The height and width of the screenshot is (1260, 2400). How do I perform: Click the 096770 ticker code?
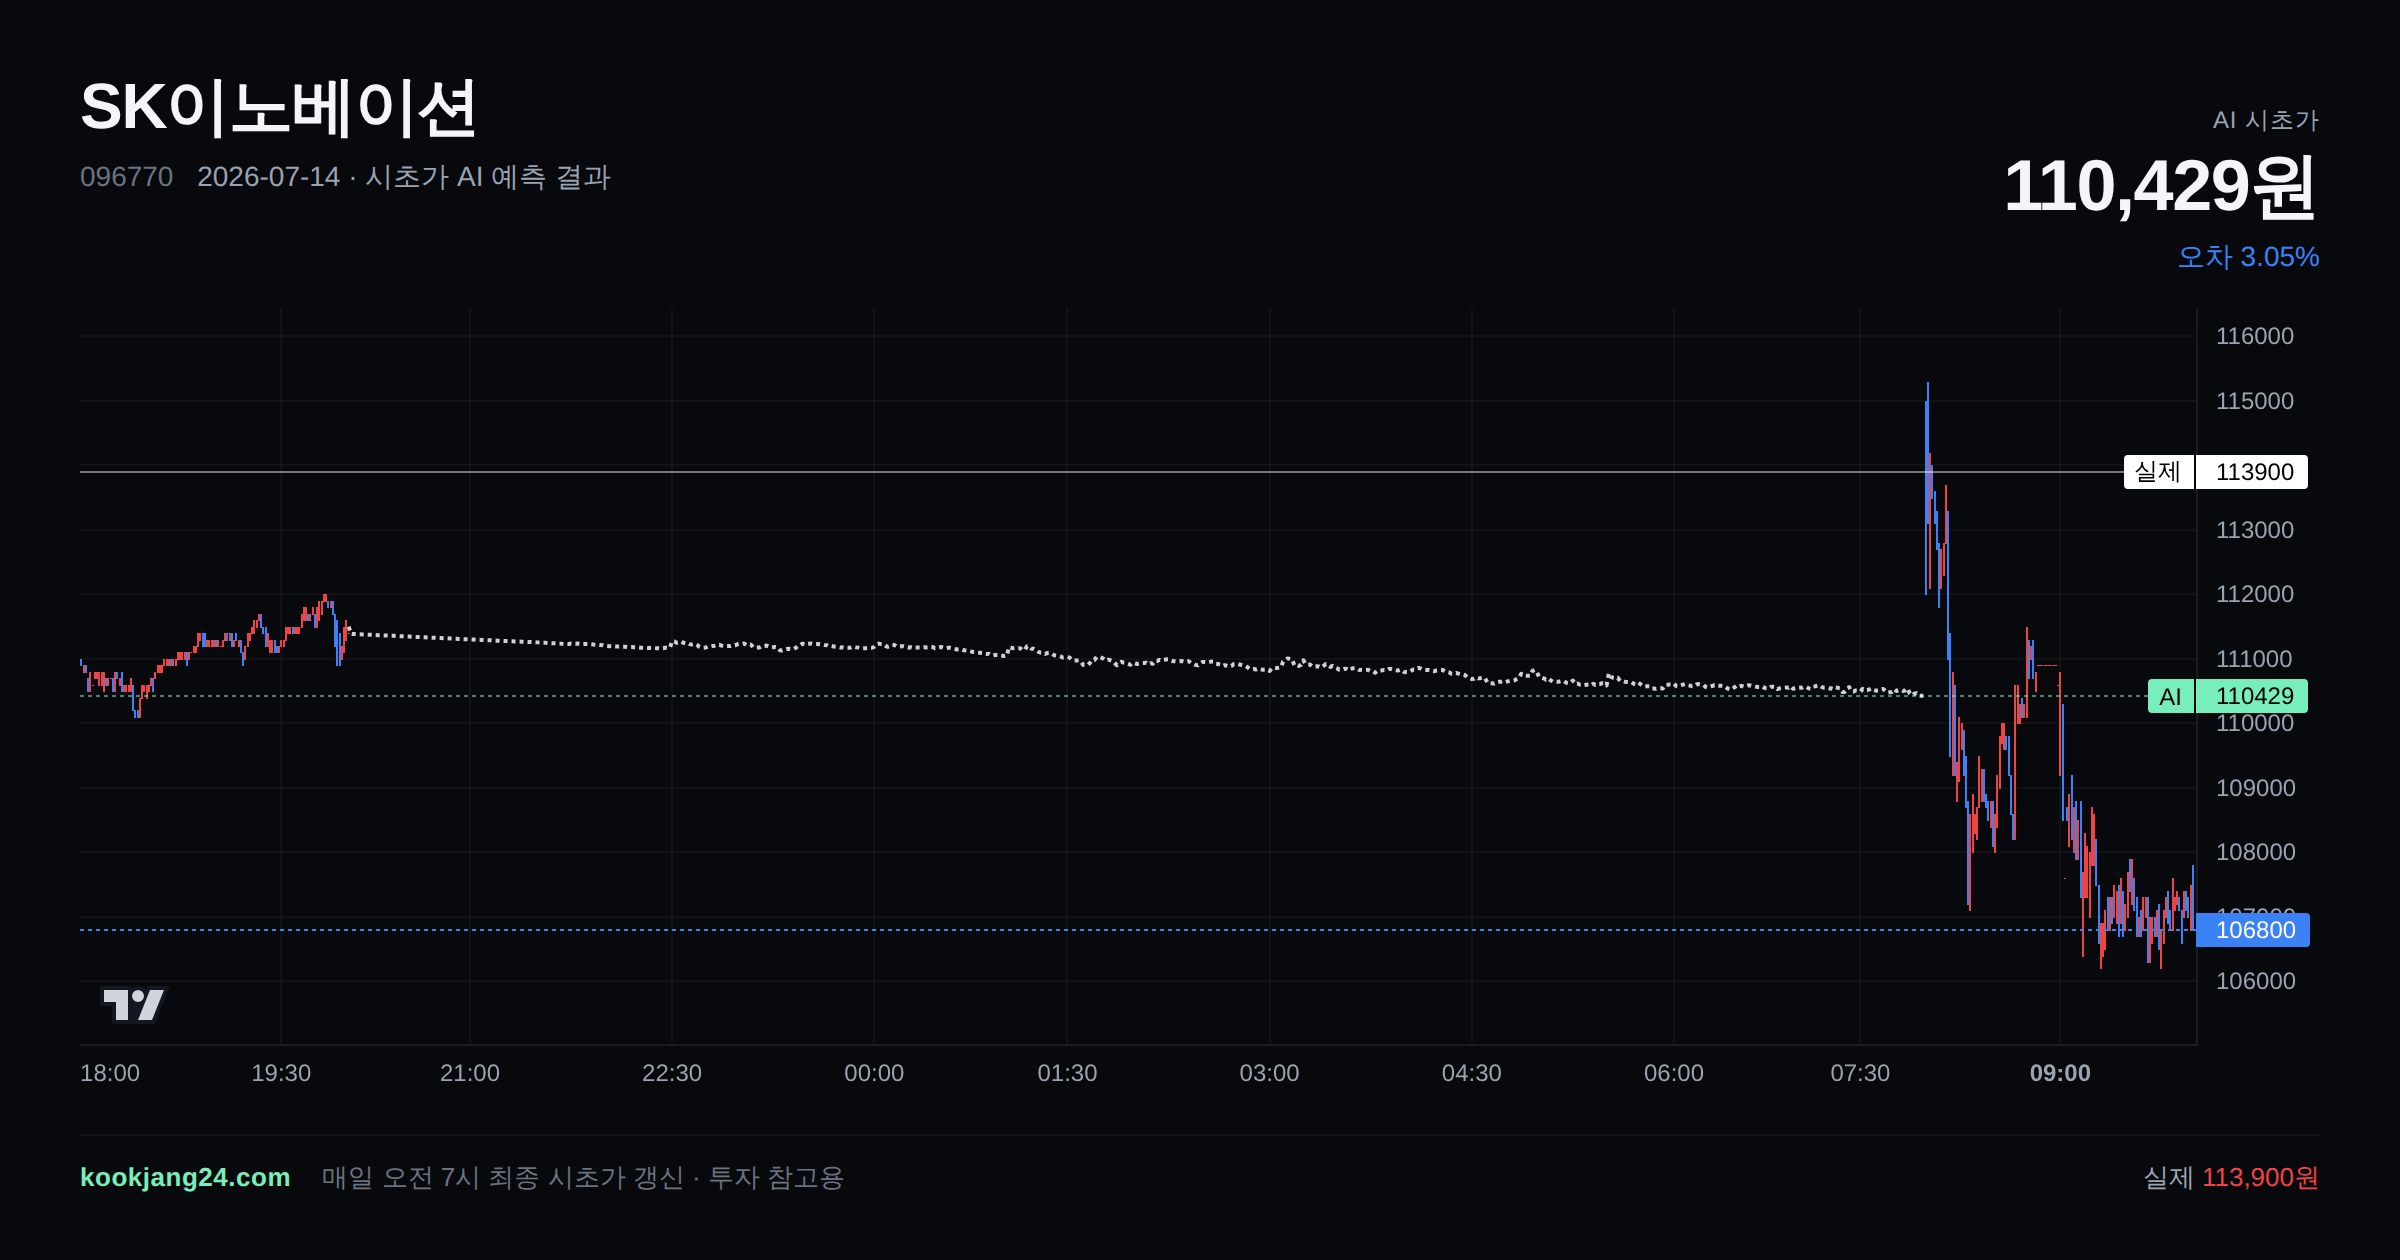126,177
